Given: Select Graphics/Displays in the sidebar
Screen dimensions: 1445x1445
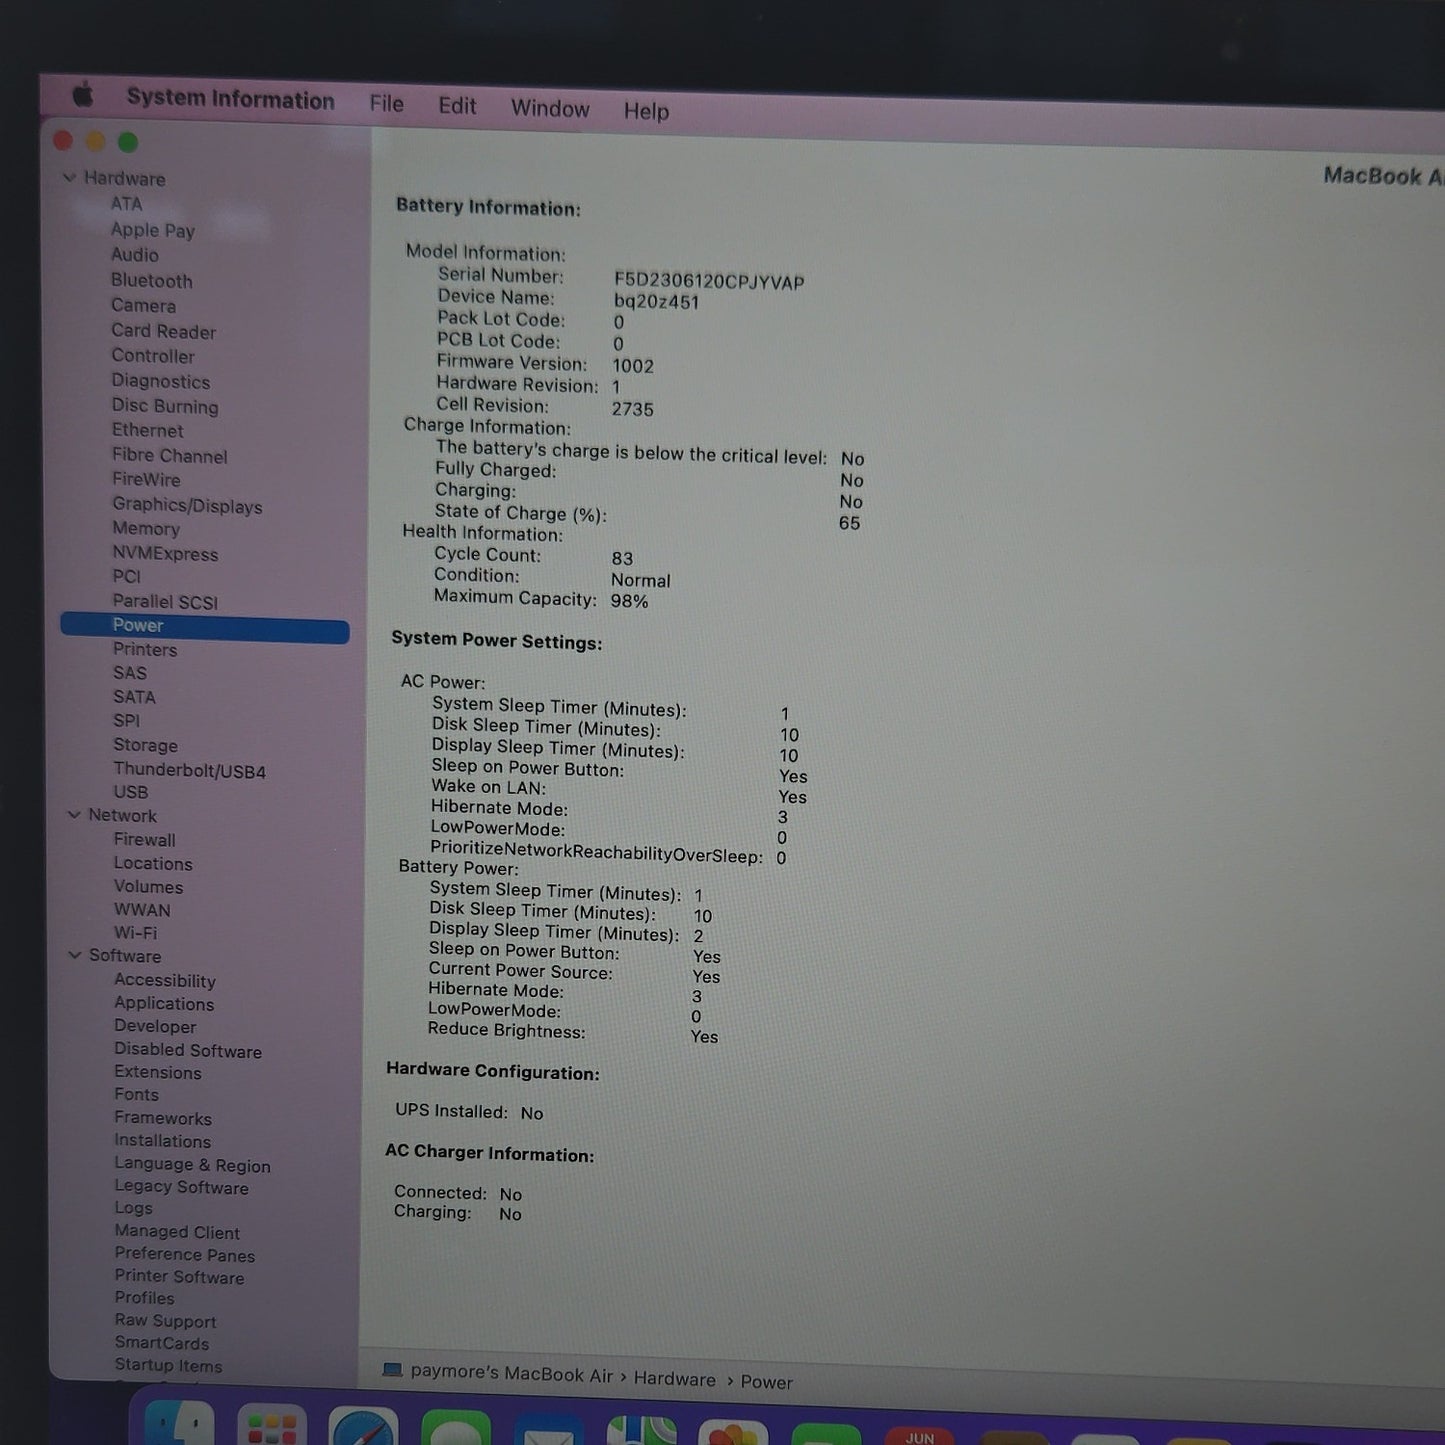Looking at the screenshot, I should point(187,506).
